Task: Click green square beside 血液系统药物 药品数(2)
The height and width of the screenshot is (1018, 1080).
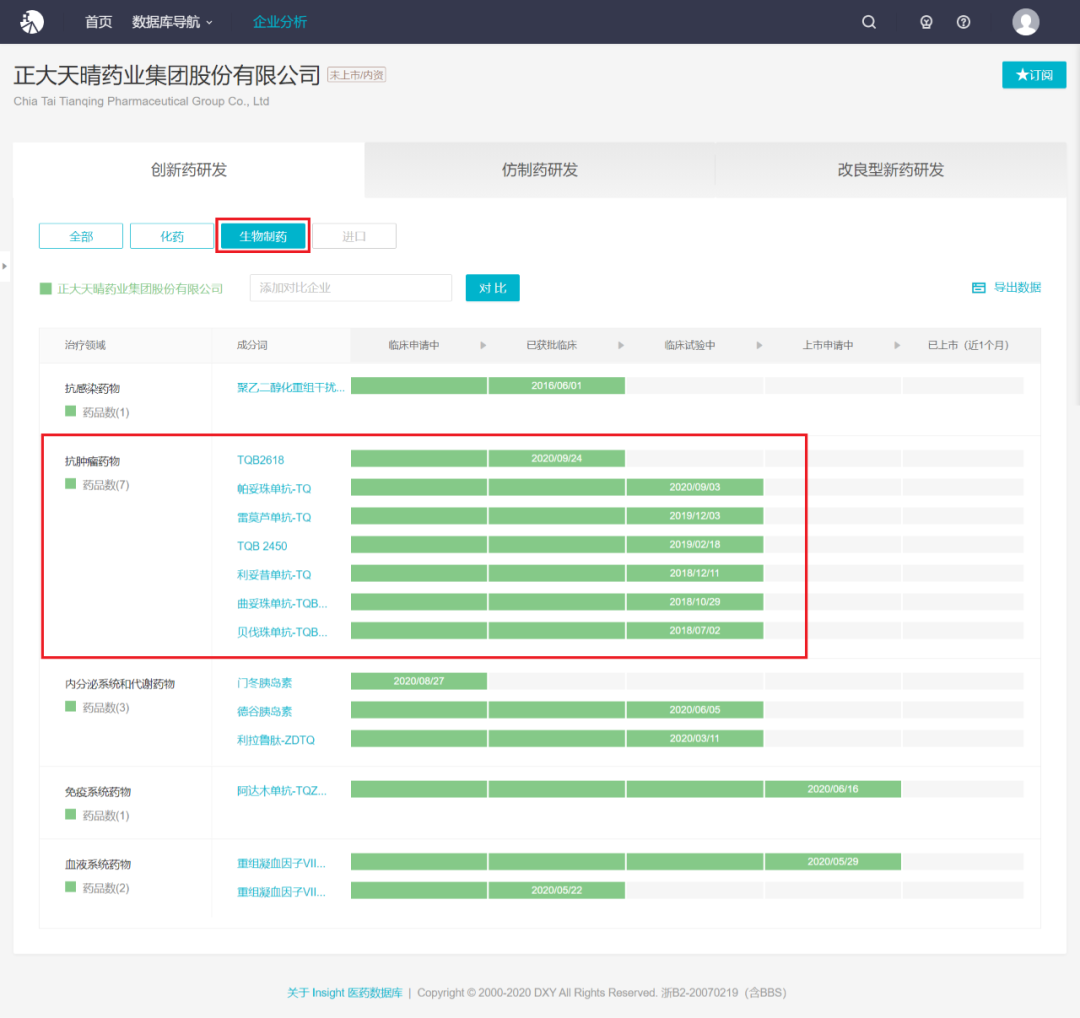Action: 70,886
